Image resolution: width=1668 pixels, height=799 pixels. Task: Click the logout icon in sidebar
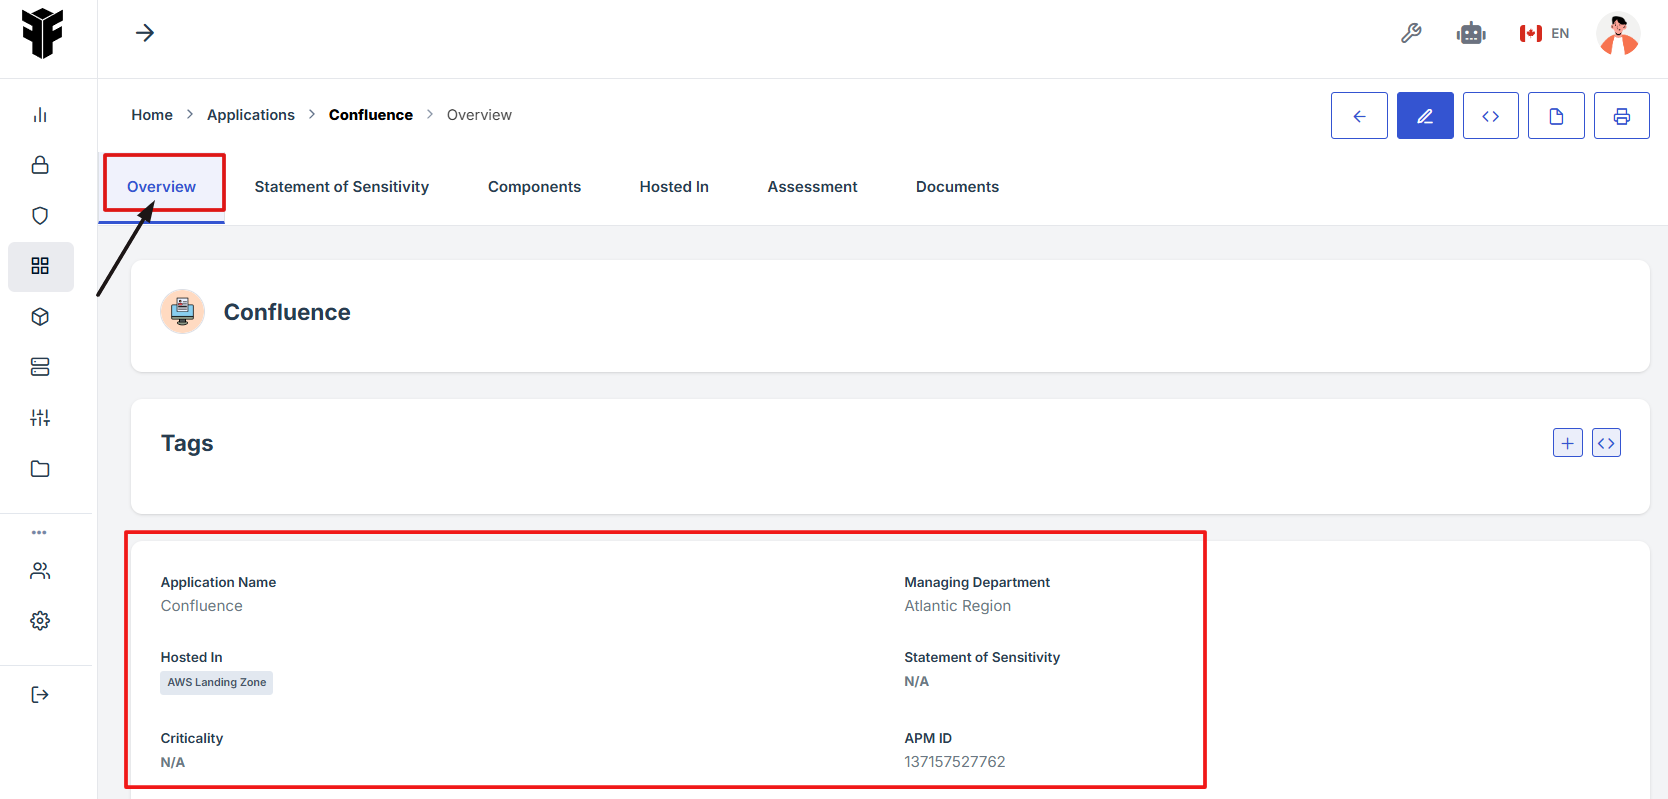coord(40,695)
